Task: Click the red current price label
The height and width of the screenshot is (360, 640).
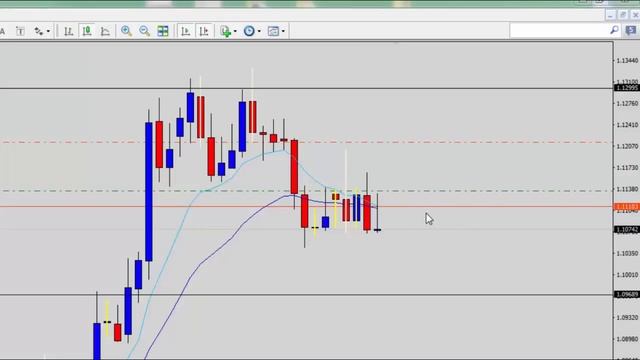Action: pos(627,207)
